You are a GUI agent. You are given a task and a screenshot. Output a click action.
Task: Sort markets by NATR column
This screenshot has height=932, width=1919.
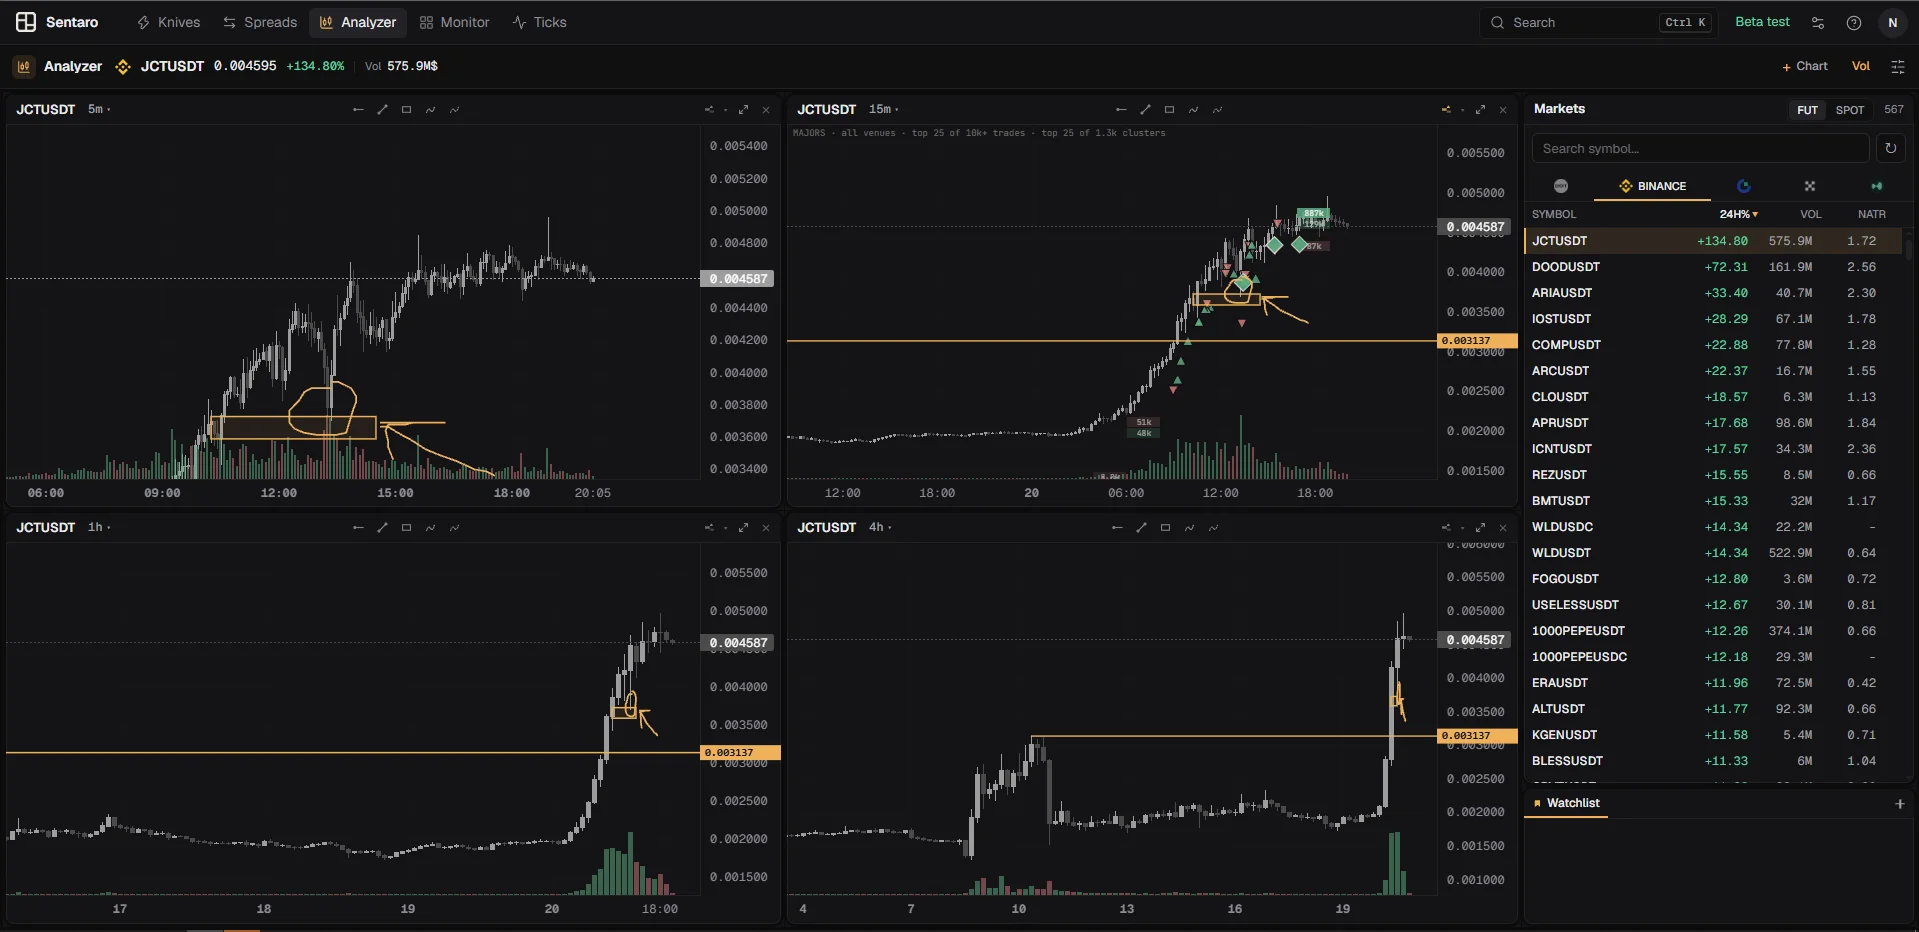point(1871,215)
